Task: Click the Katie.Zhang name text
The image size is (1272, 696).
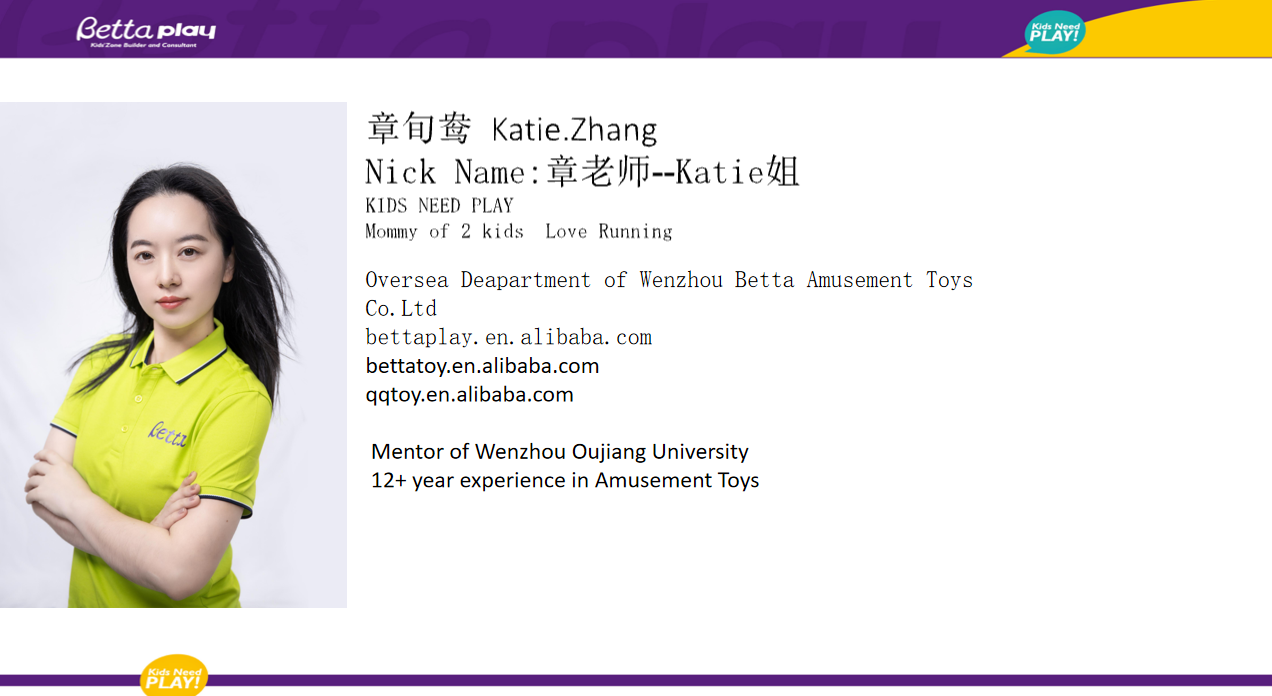Action: click(574, 130)
